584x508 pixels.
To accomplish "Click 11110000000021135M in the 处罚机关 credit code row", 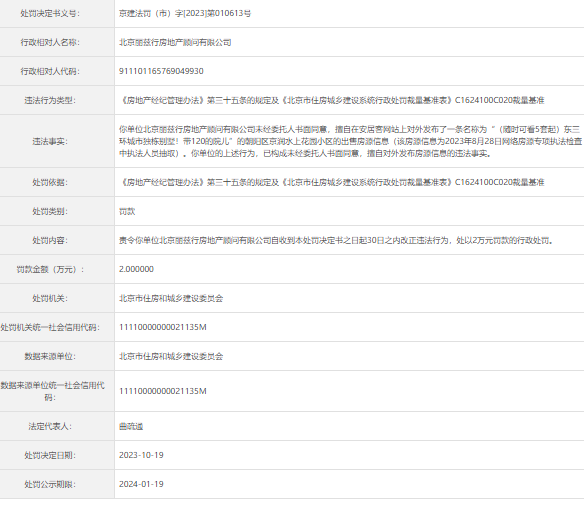I will coord(163,327).
